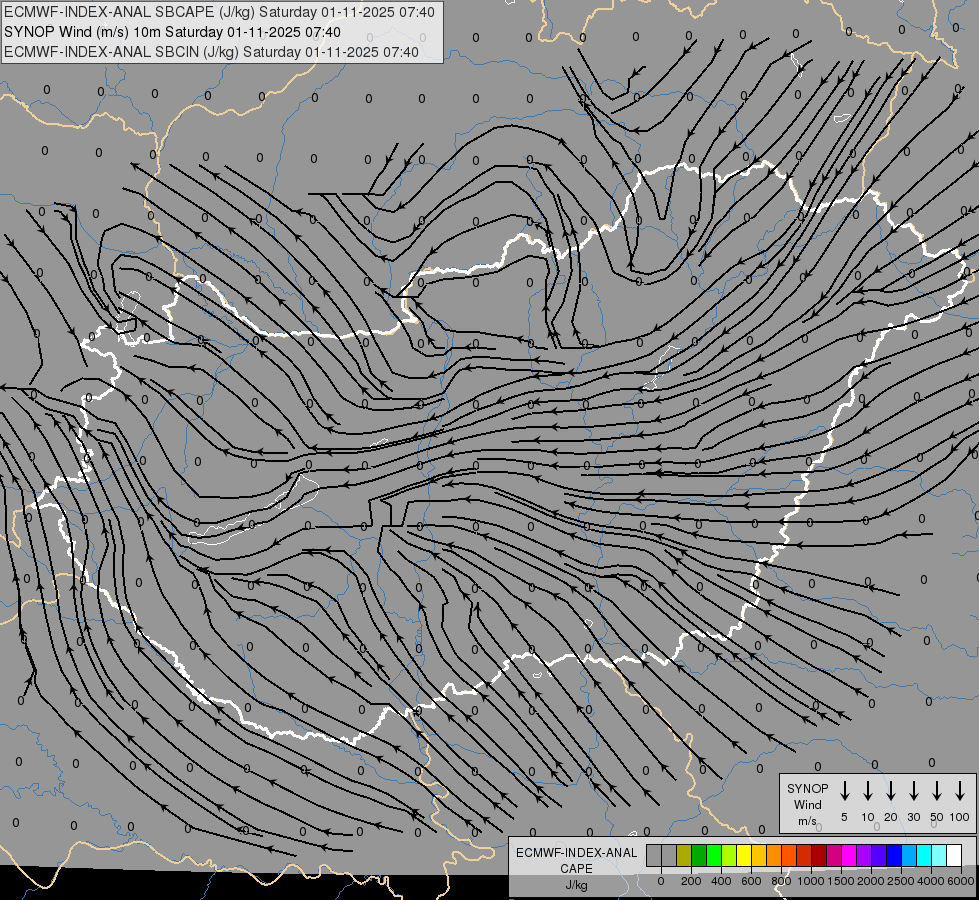Click the 50 m/s wind arrow in legend
This screenshot has height=900, width=979.
(x=937, y=790)
